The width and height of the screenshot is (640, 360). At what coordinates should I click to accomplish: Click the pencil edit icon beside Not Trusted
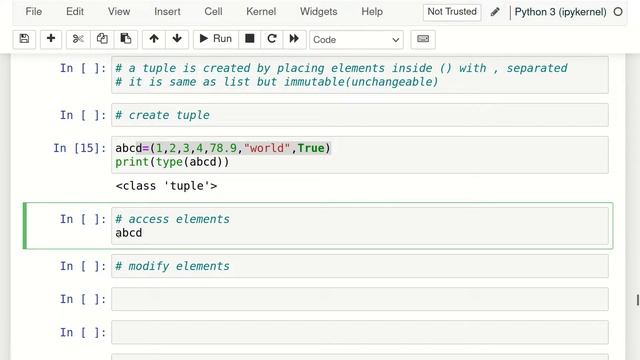click(495, 12)
